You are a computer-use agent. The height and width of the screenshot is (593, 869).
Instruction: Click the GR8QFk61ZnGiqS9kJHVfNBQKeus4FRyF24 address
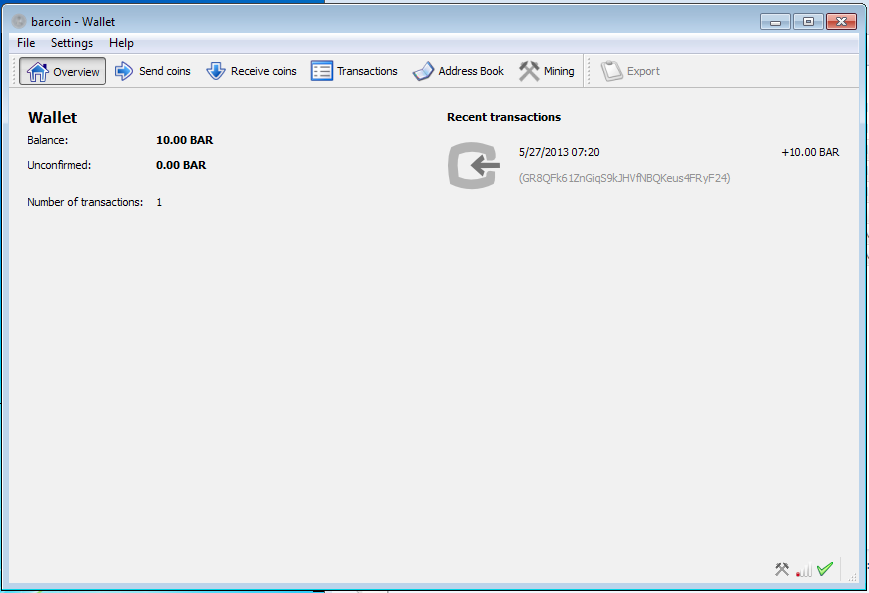coord(625,178)
